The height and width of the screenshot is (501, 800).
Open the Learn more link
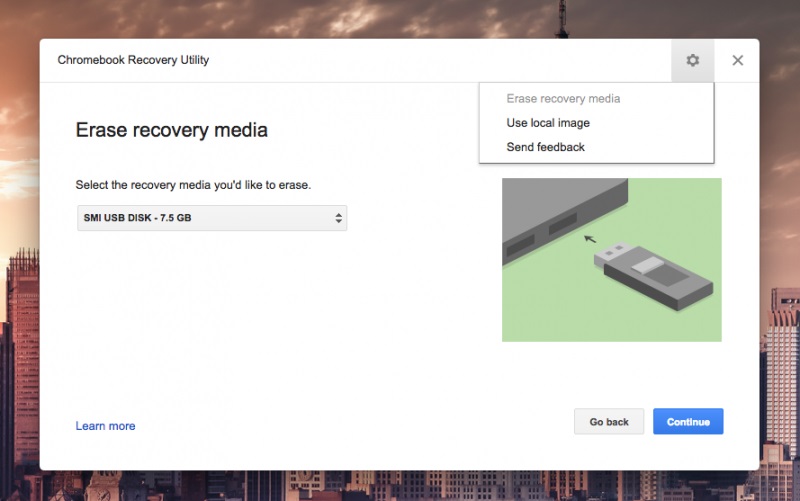(x=105, y=426)
